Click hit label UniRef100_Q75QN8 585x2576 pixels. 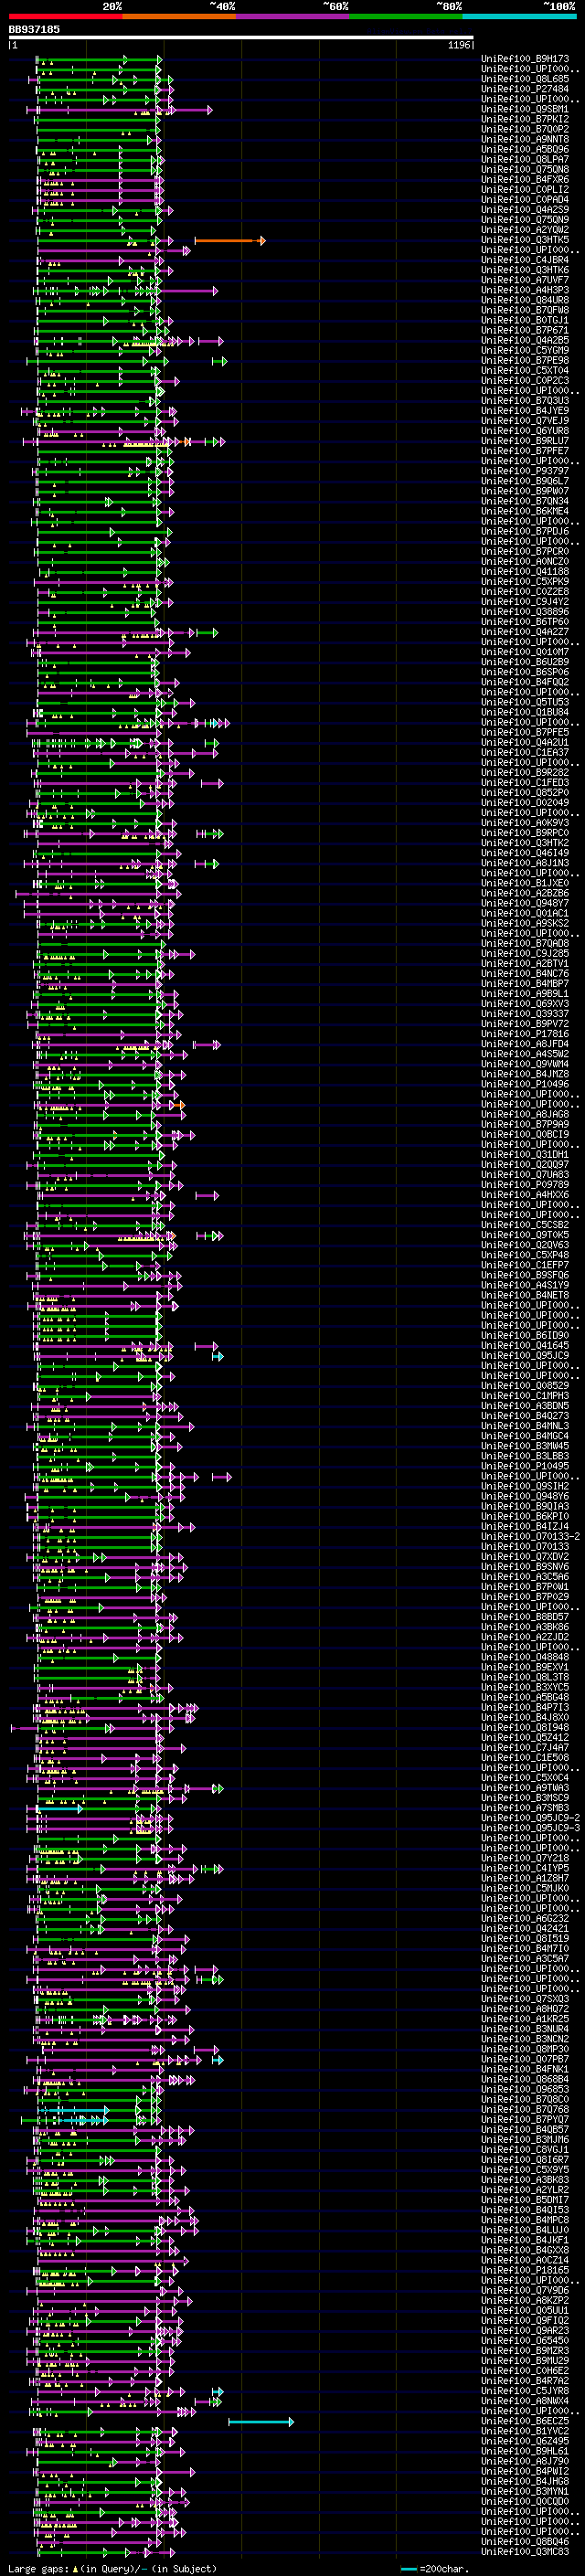(x=525, y=170)
